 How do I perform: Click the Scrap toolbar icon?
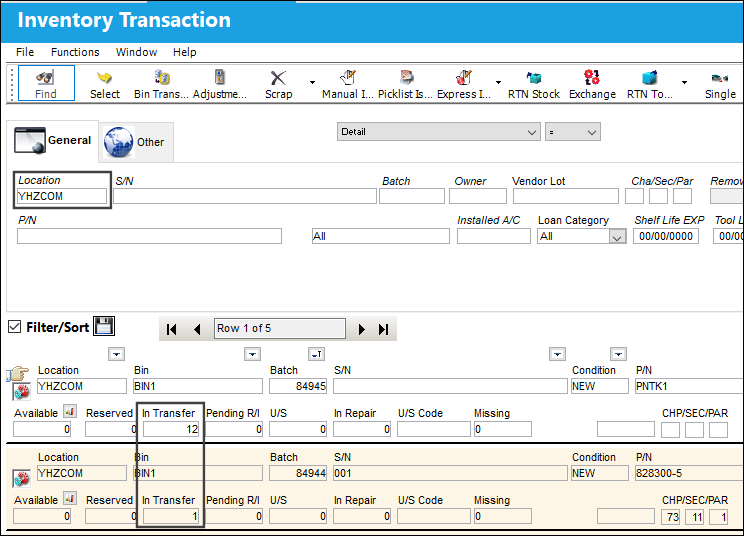tap(278, 83)
